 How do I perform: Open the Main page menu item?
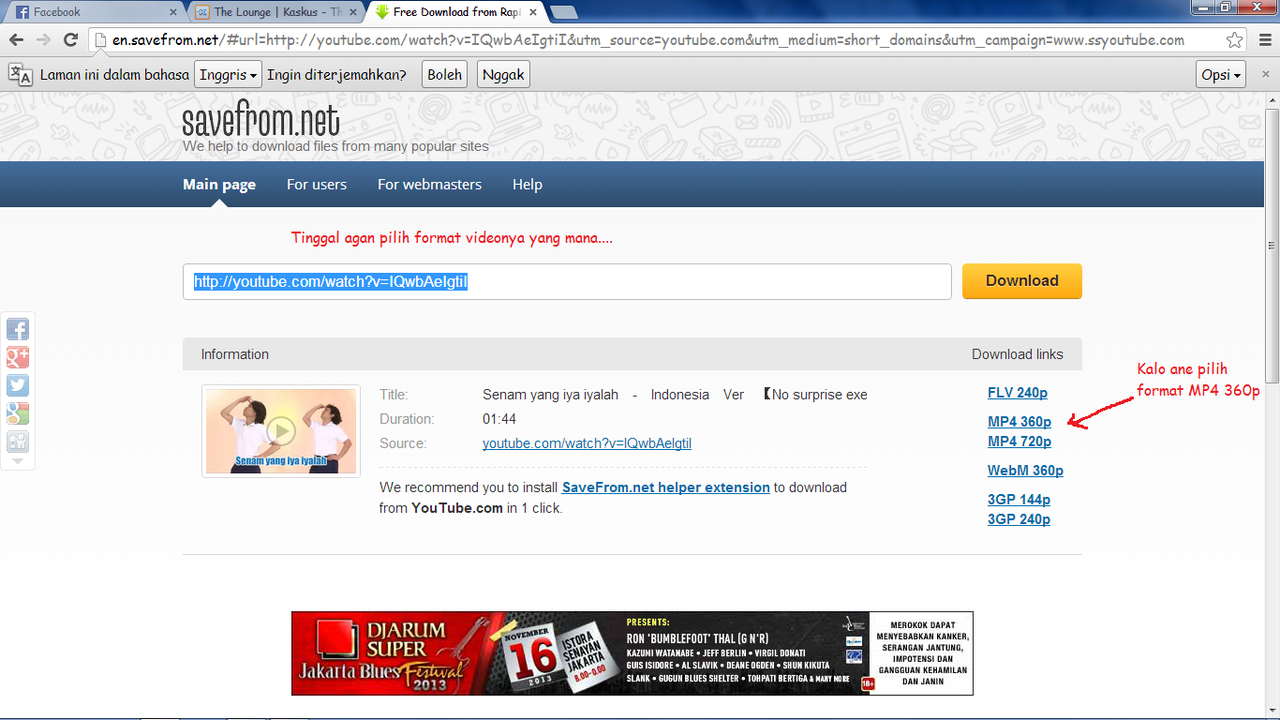pos(219,184)
